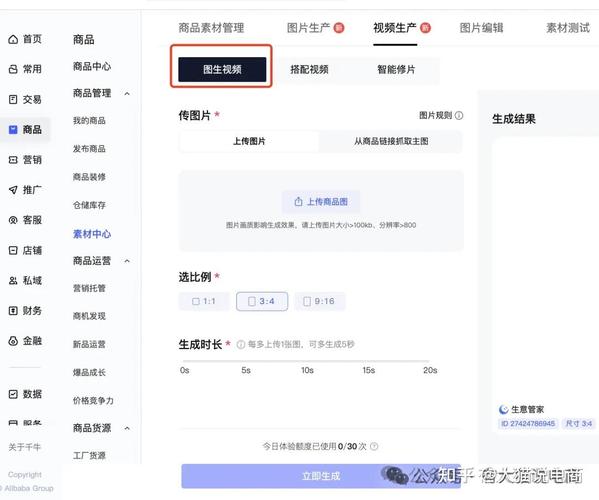Click the 常用 icon in the sidebar
Image resolution: width=599 pixels, height=500 pixels.
(13, 69)
